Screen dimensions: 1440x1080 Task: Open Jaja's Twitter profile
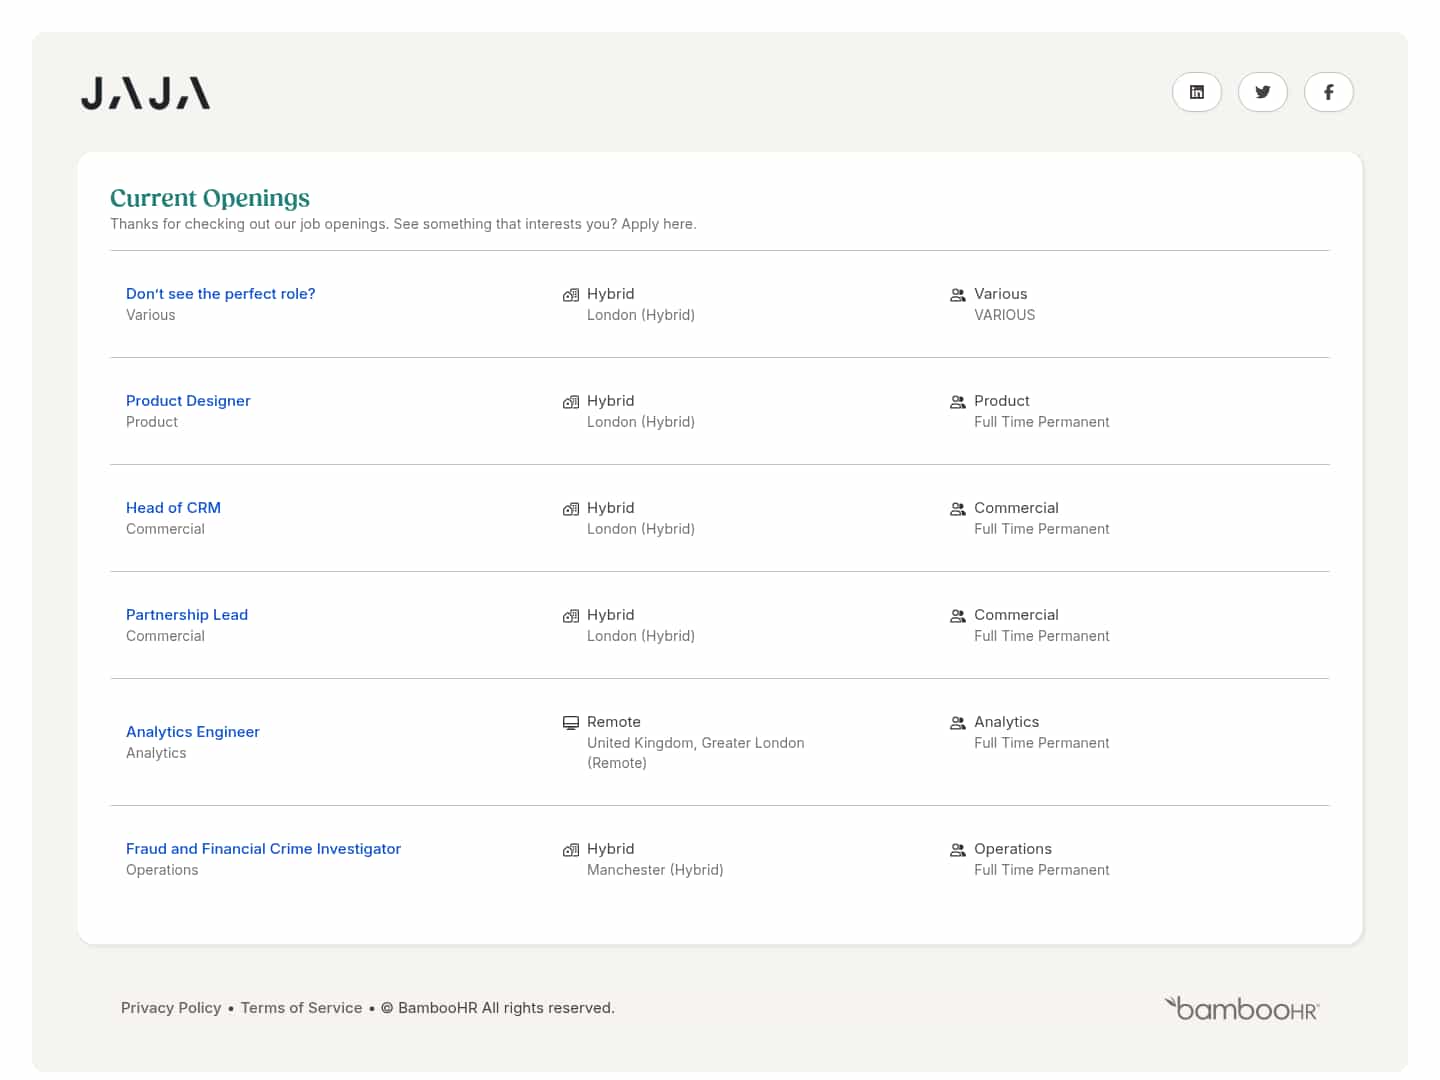coord(1263,91)
